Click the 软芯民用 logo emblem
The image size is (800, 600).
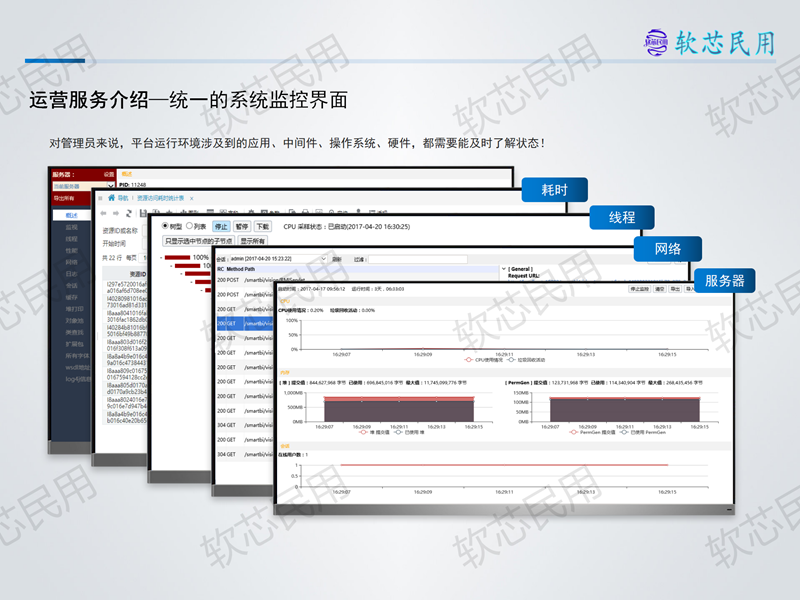[x=656, y=42]
